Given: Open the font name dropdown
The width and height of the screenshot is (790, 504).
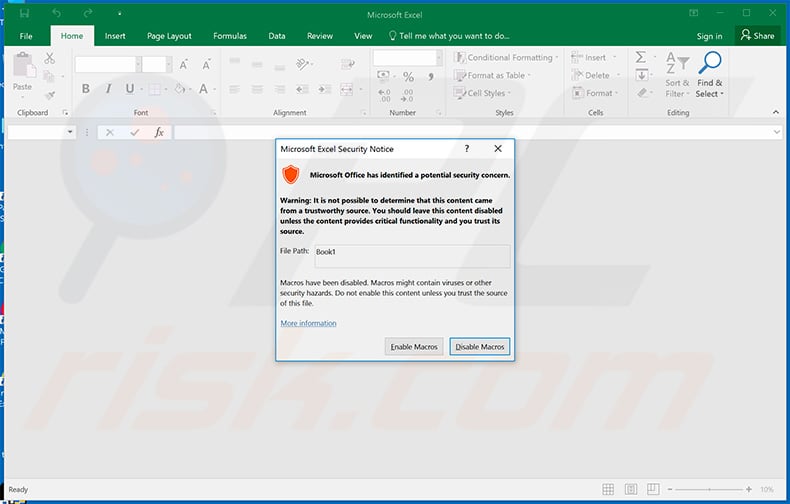Looking at the screenshot, I should (x=138, y=64).
